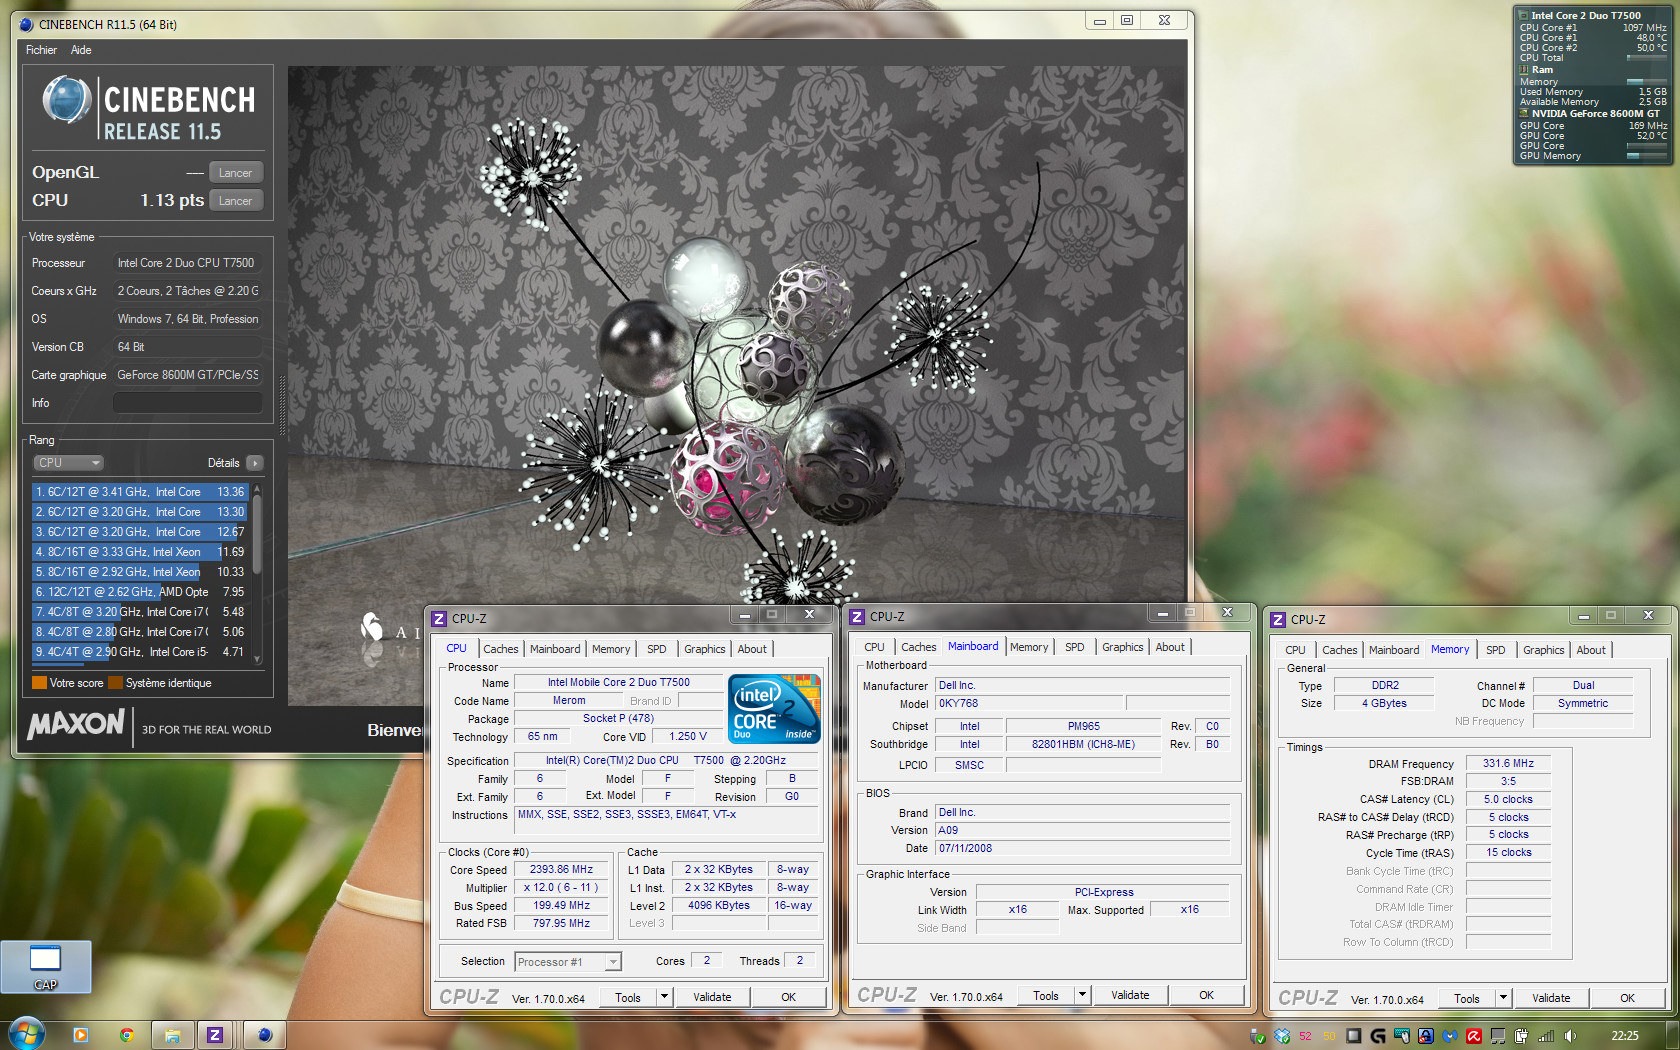
Task: Open the red Avira antivirus tray icon
Action: point(1474,1036)
